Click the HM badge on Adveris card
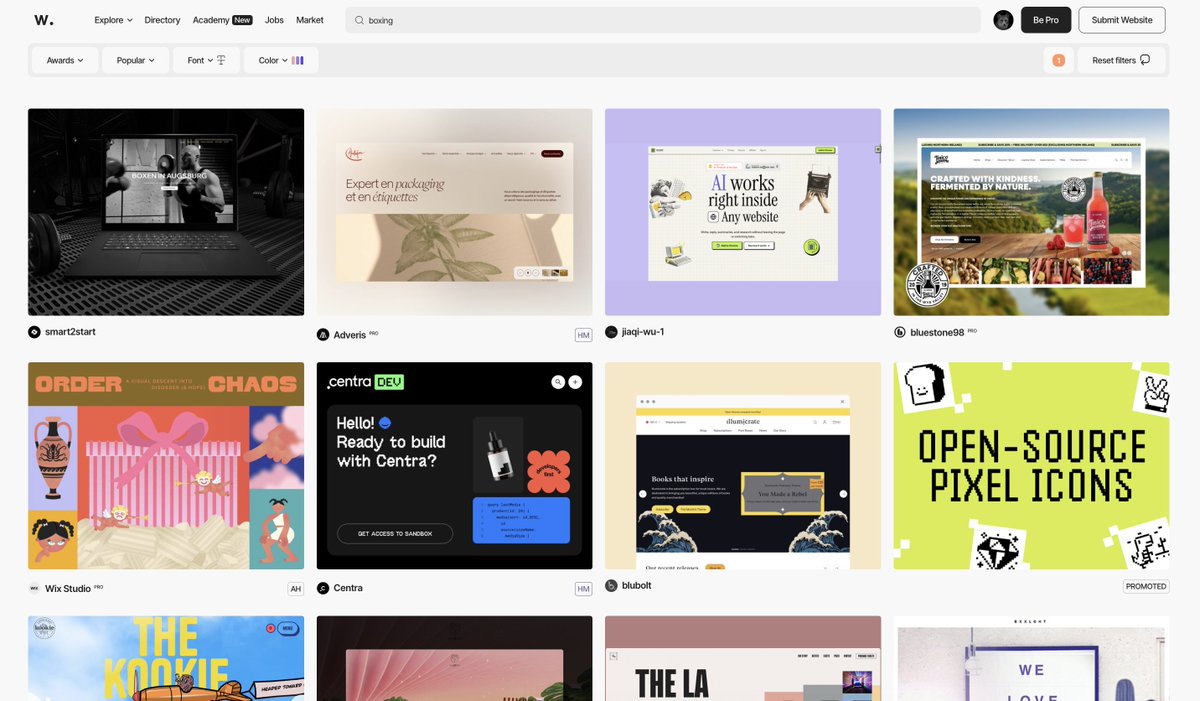The image size is (1200, 701). coord(584,335)
